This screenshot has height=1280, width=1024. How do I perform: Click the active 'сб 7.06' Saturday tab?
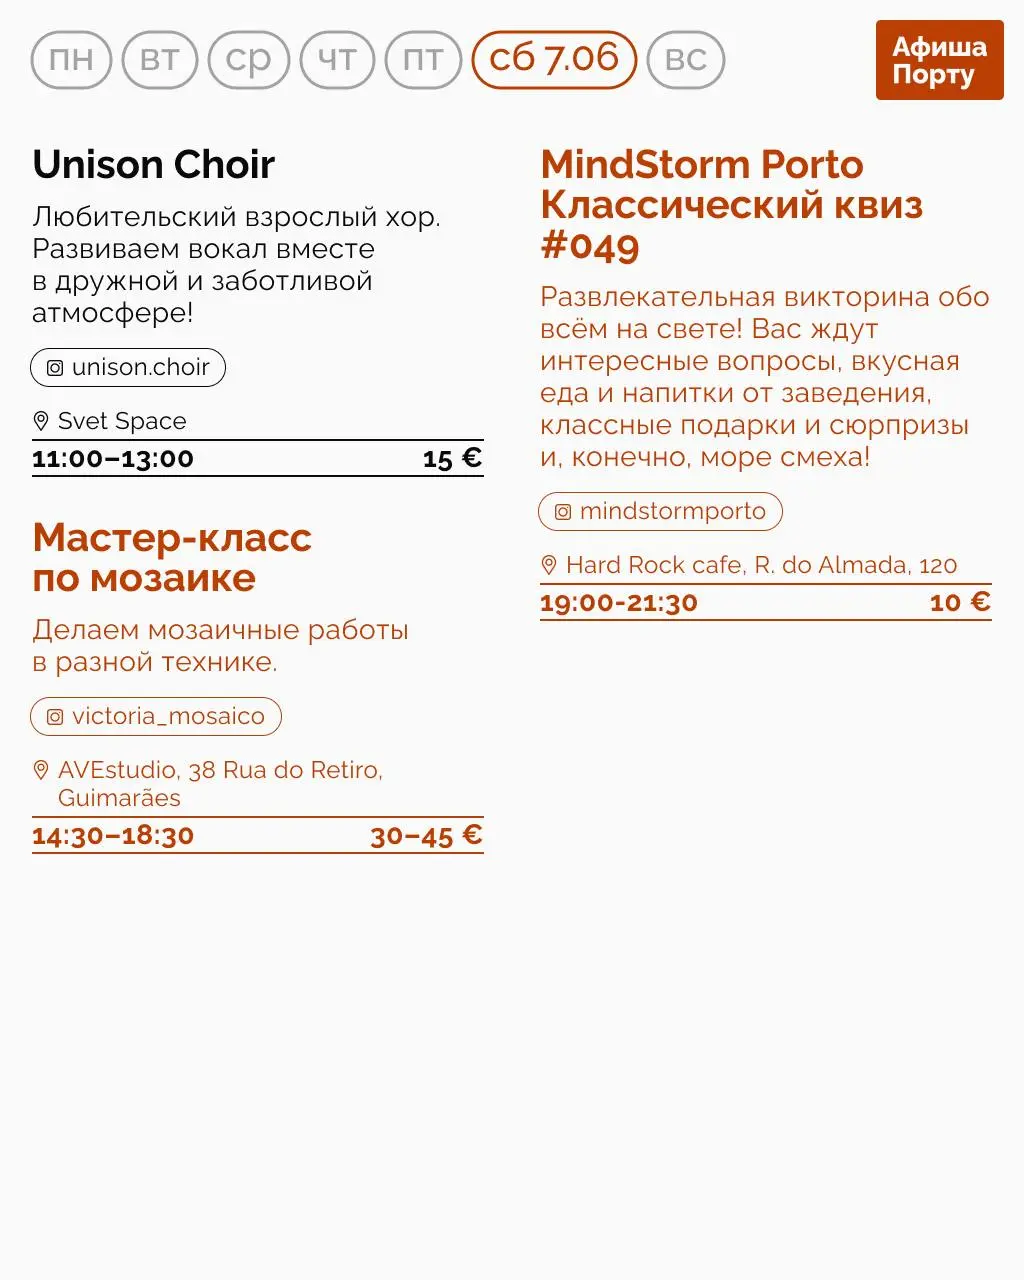point(554,60)
